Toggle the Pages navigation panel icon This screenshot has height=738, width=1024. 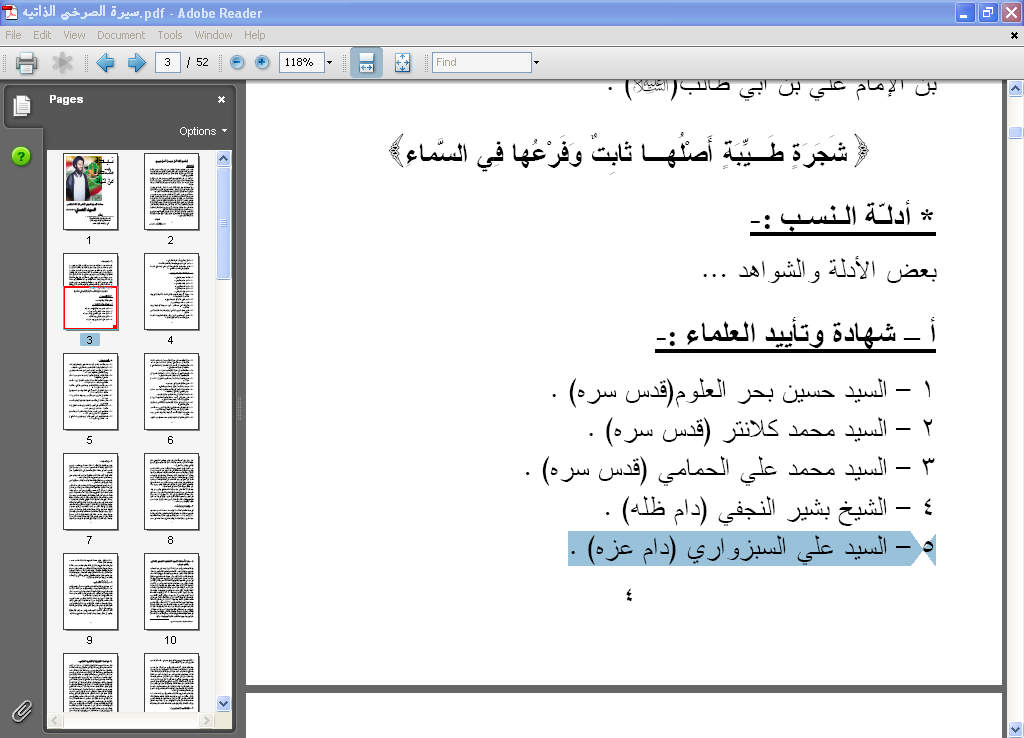tap(21, 105)
